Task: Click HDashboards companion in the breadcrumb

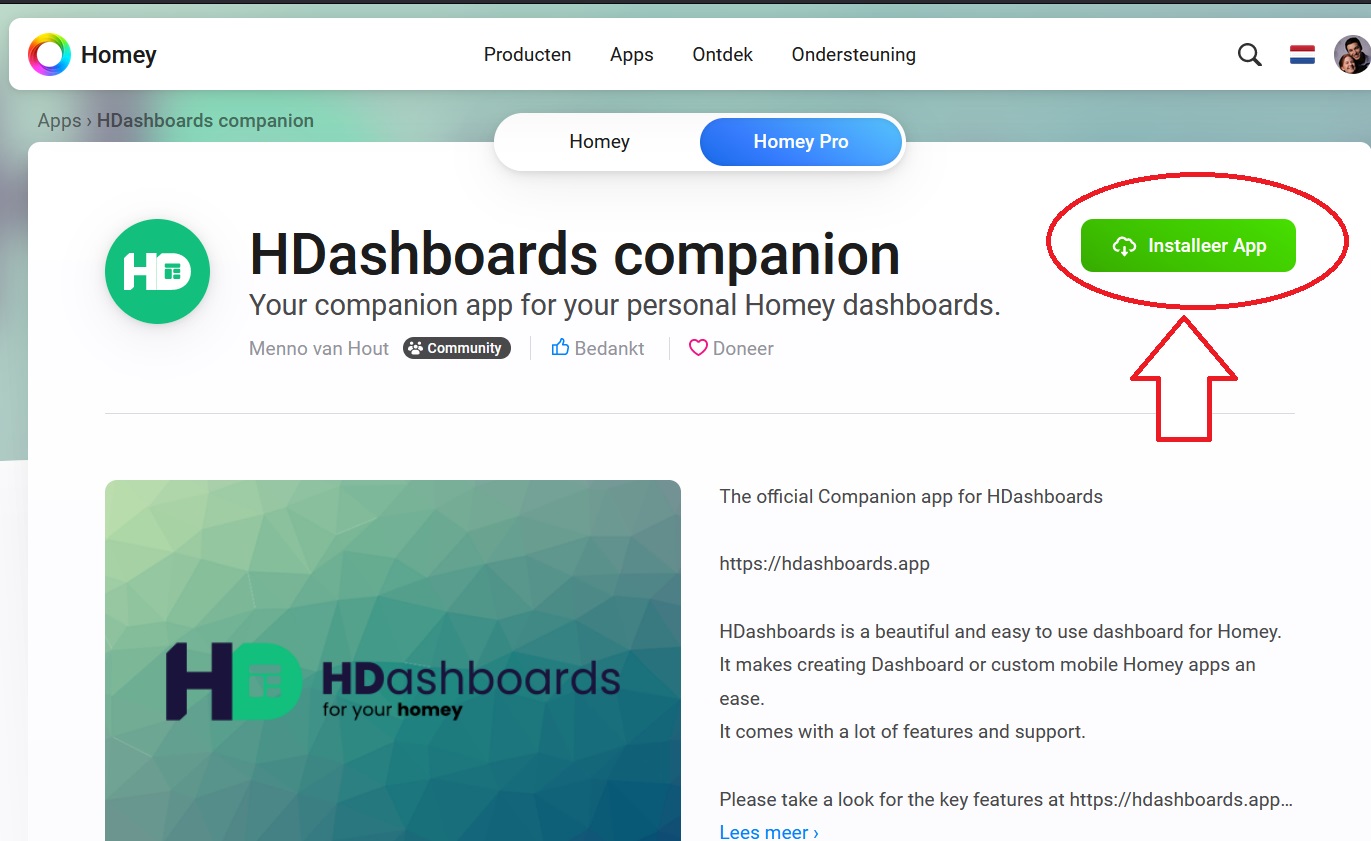Action: click(205, 121)
